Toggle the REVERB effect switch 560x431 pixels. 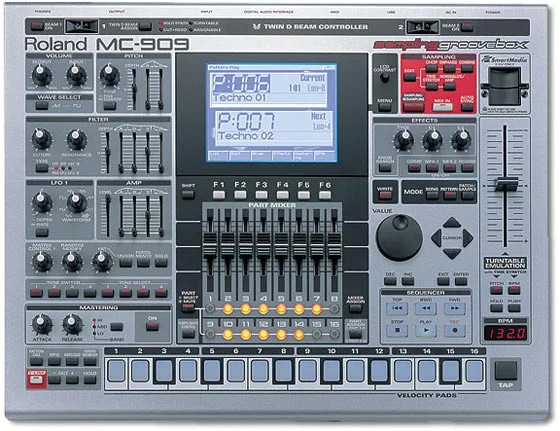pos(467,167)
